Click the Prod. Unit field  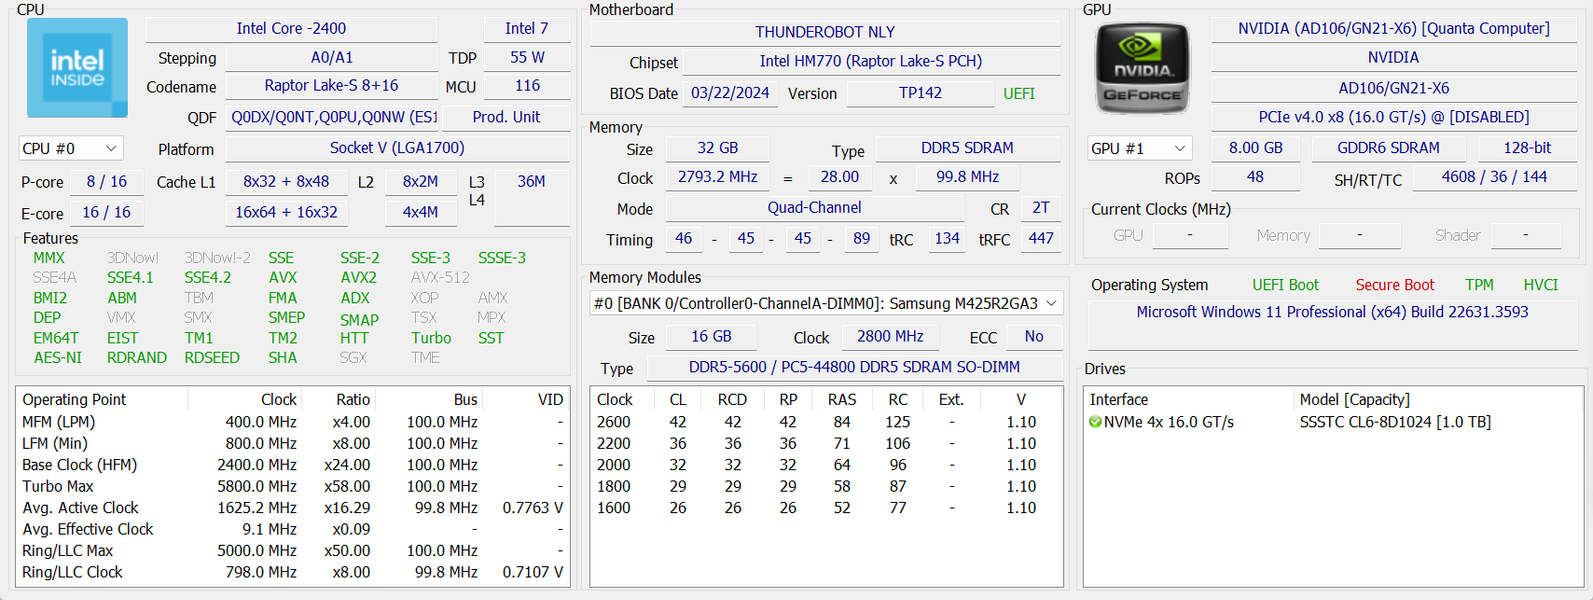[x=506, y=117]
